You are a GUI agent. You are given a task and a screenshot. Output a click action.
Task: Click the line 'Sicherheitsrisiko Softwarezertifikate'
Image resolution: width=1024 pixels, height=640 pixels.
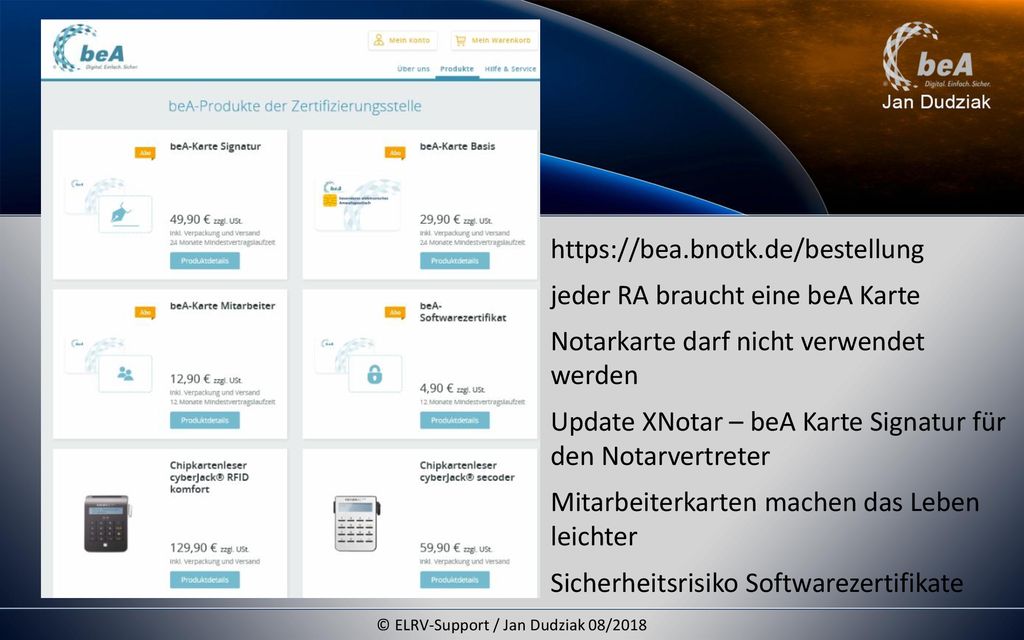757,583
